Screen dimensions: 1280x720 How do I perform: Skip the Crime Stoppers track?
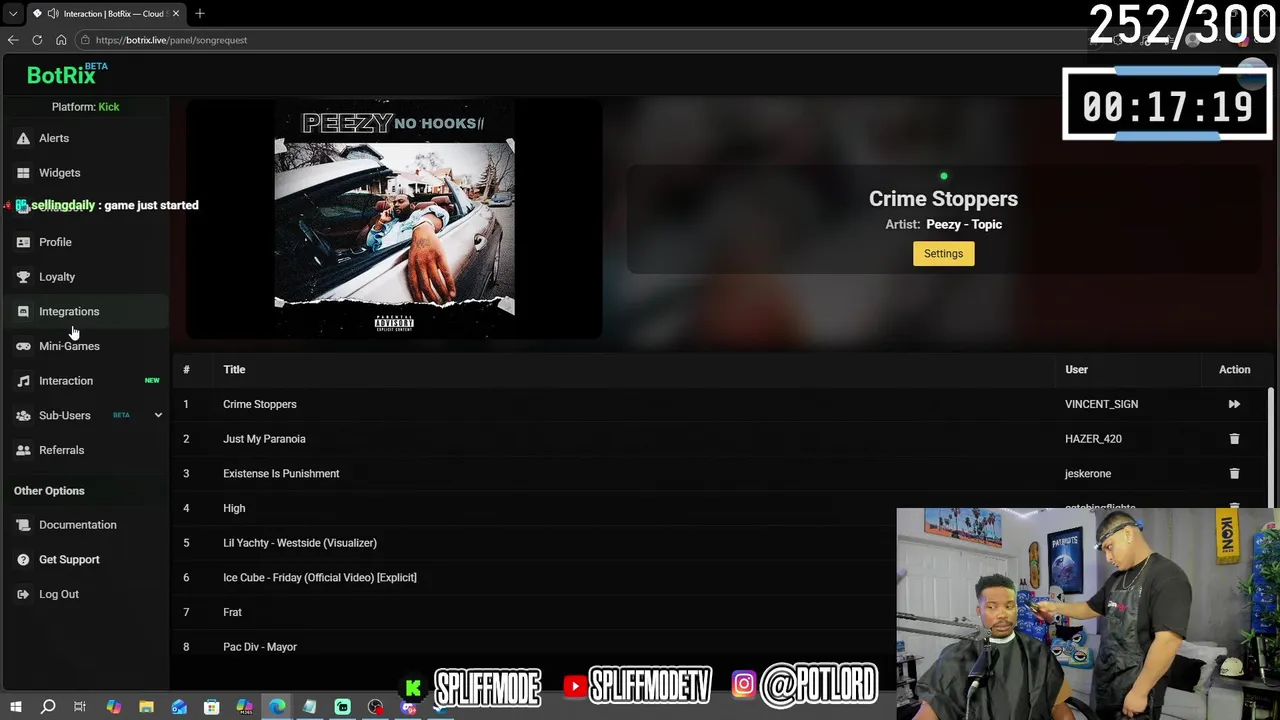click(1234, 404)
